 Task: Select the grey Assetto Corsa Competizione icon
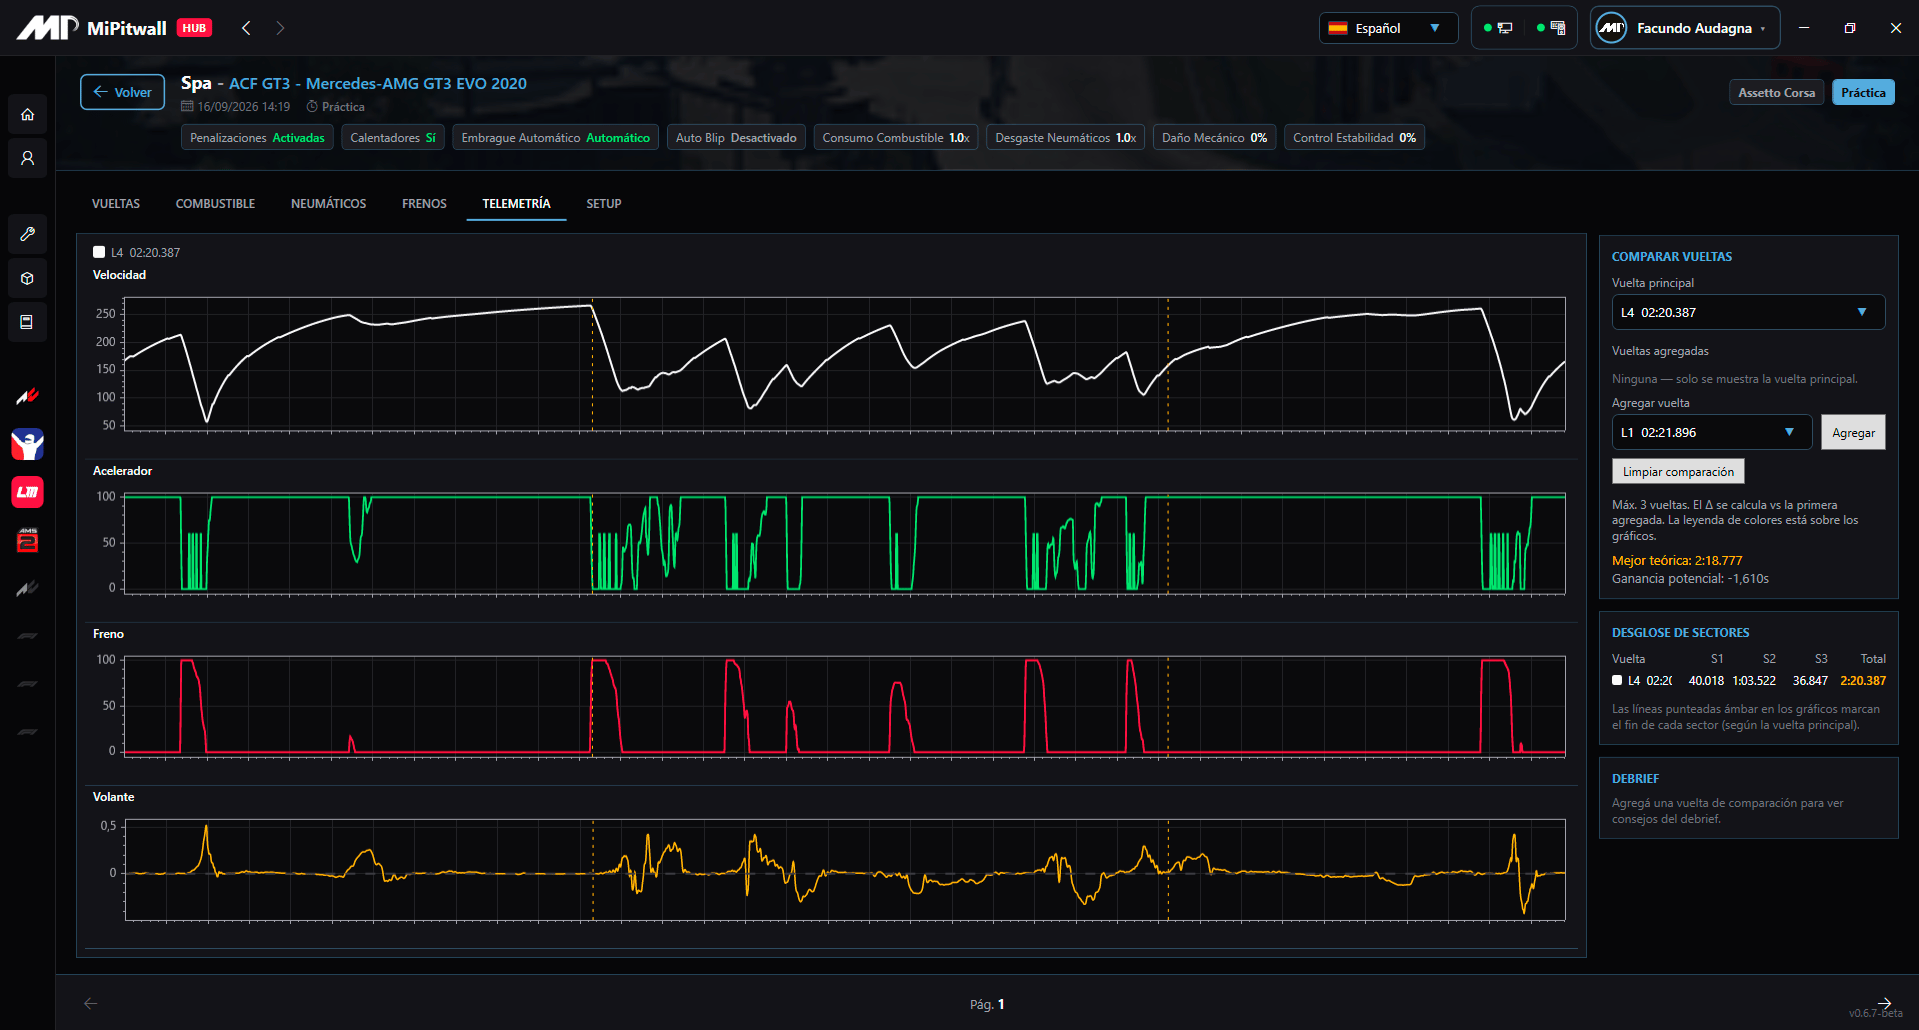27,588
